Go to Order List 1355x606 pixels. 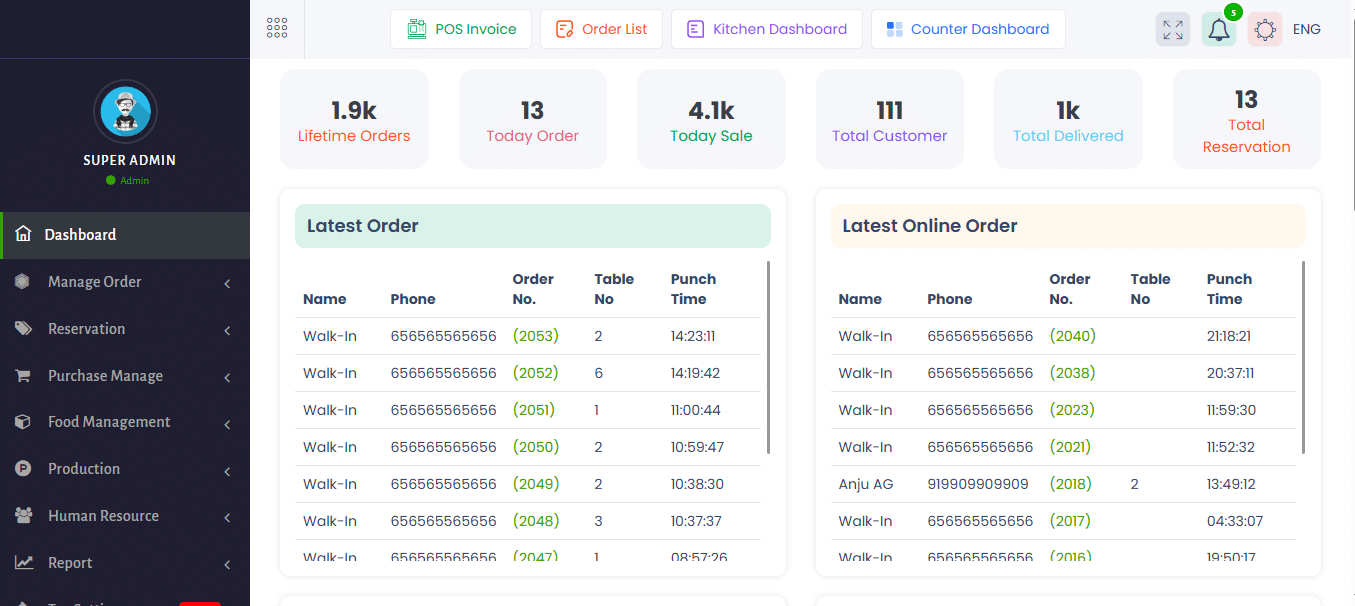point(601,29)
